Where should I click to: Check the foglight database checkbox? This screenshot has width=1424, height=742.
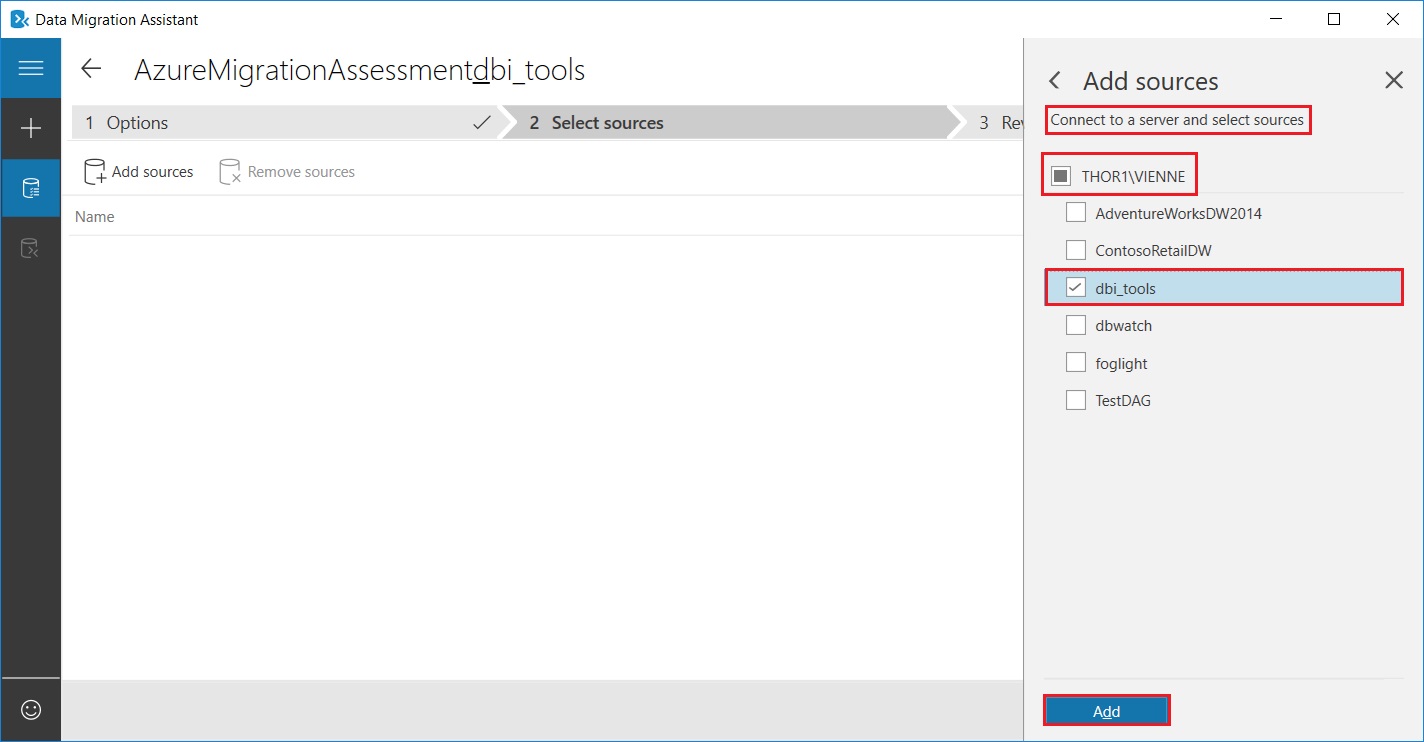(1076, 363)
